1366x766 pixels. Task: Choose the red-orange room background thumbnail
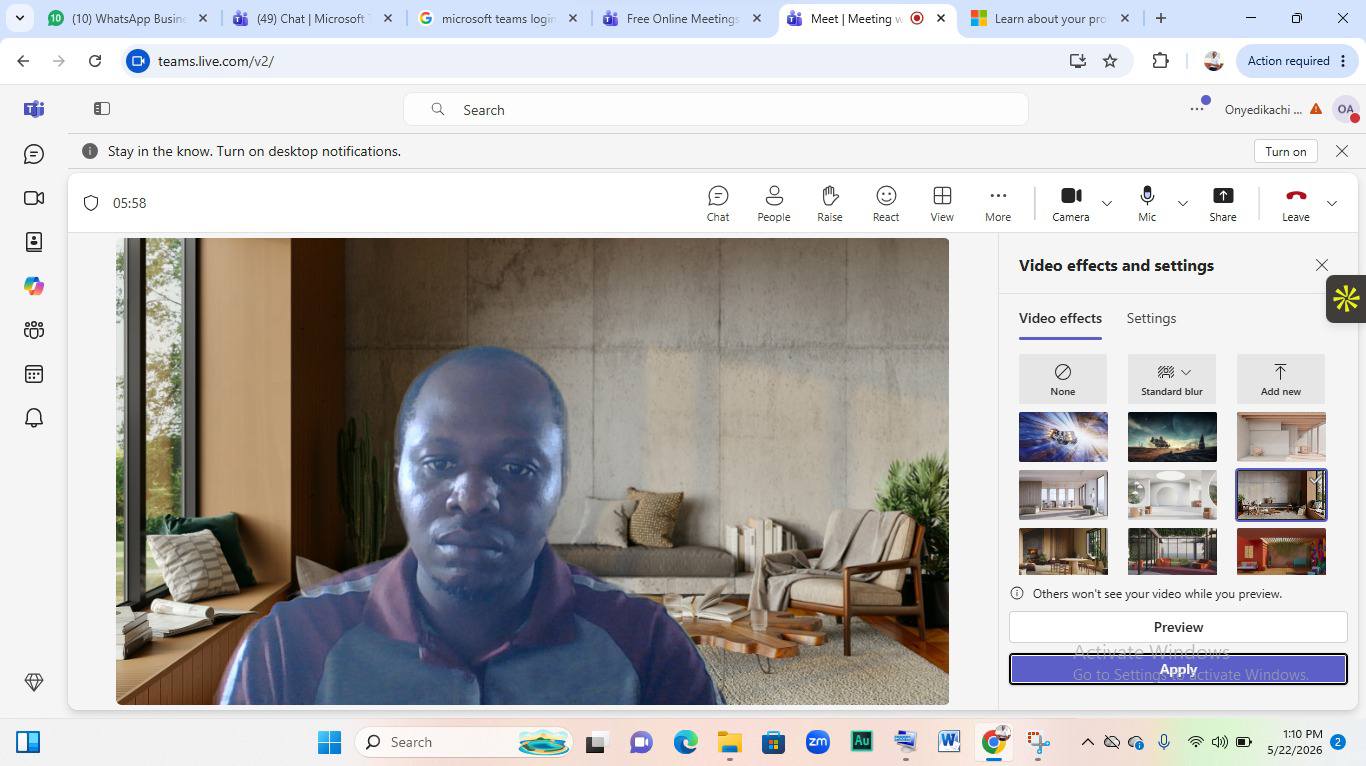1281,552
